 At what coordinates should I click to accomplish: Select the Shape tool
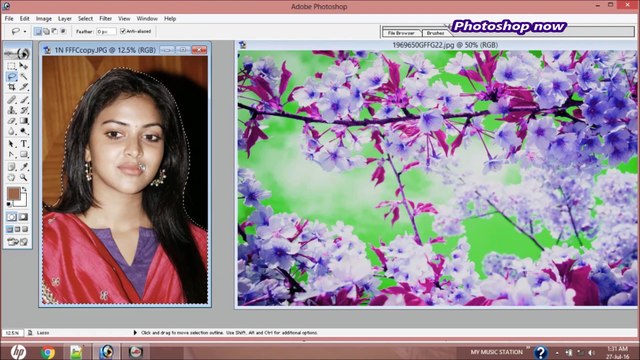point(24,155)
